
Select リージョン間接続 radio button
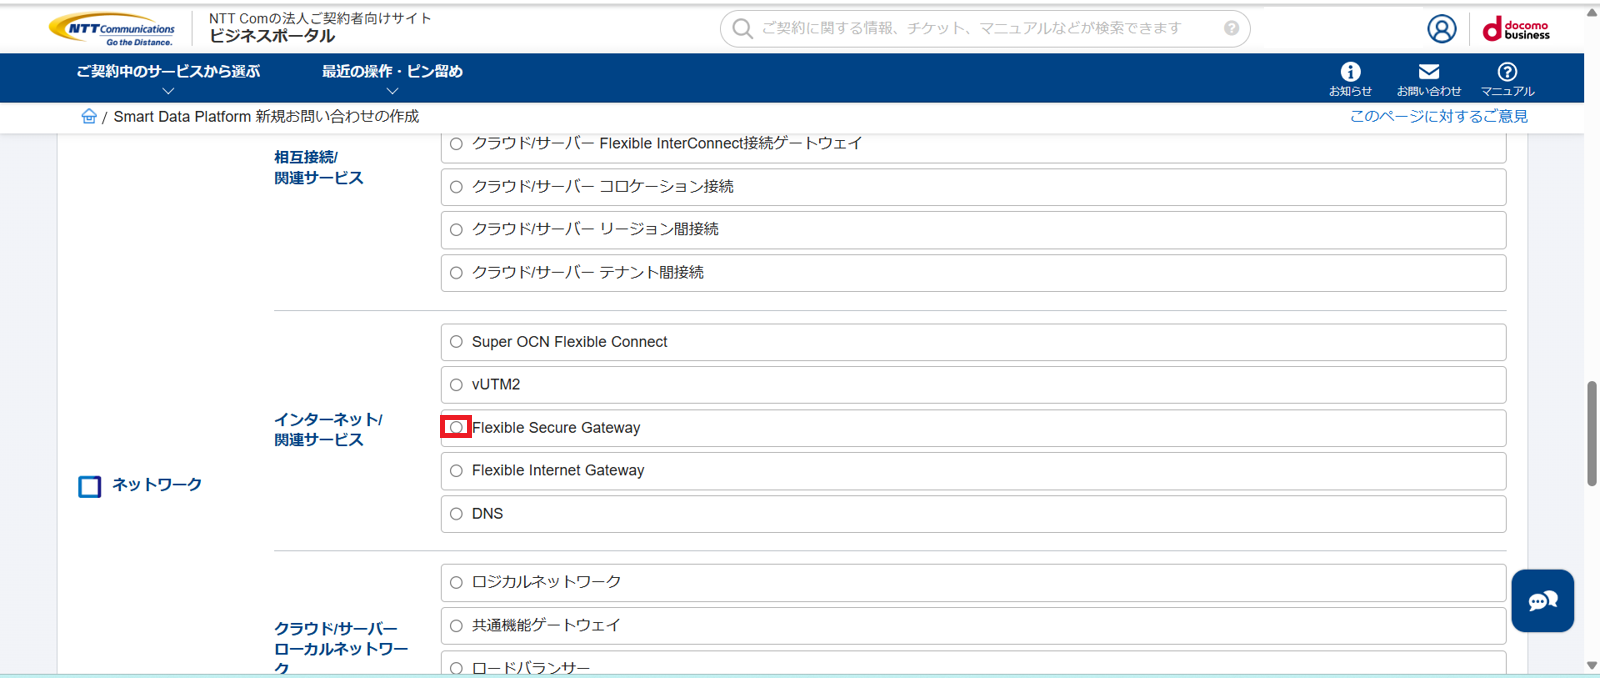point(456,230)
